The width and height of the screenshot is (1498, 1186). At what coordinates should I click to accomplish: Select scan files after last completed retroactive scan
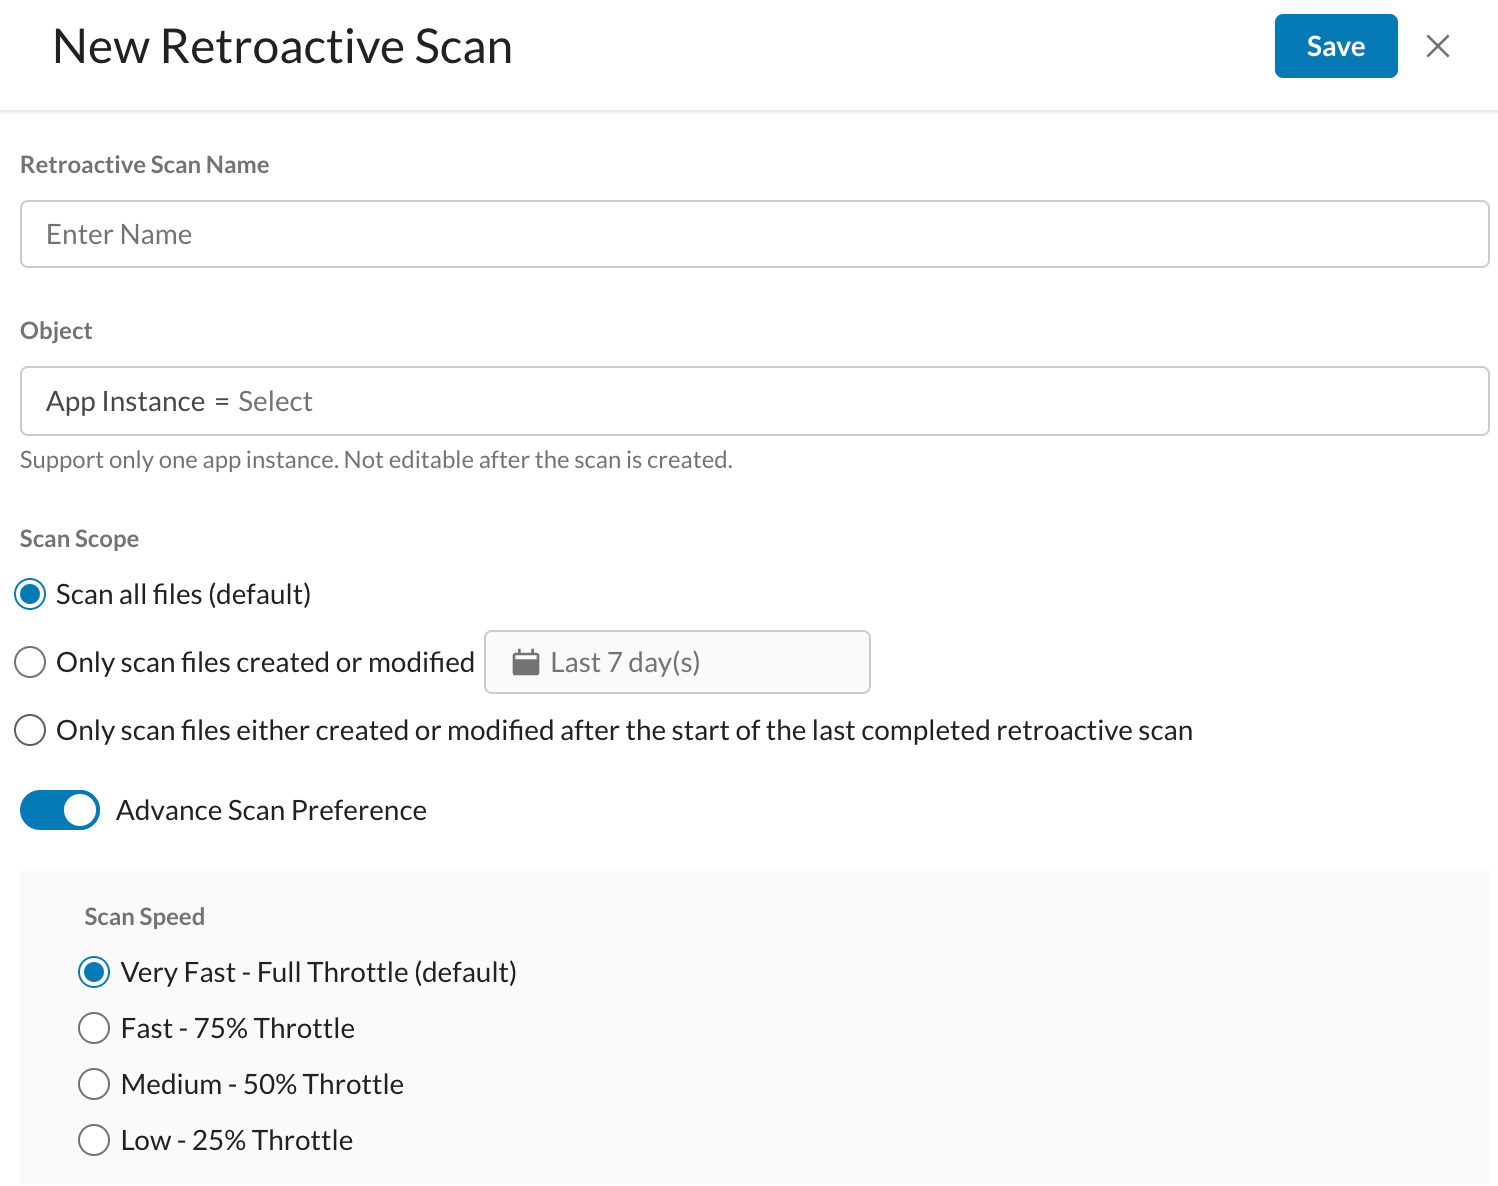pyautogui.click(x=31, y=730)
